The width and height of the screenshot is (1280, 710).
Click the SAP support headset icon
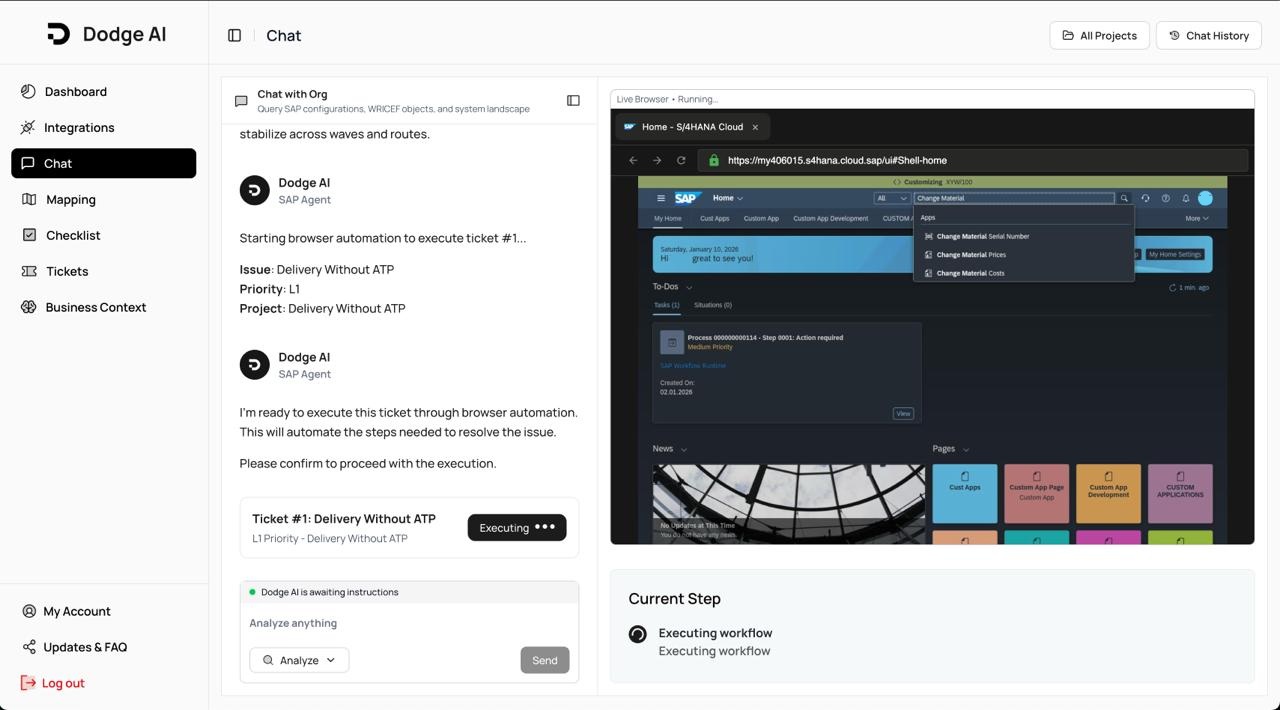(x=1145, y=198)
